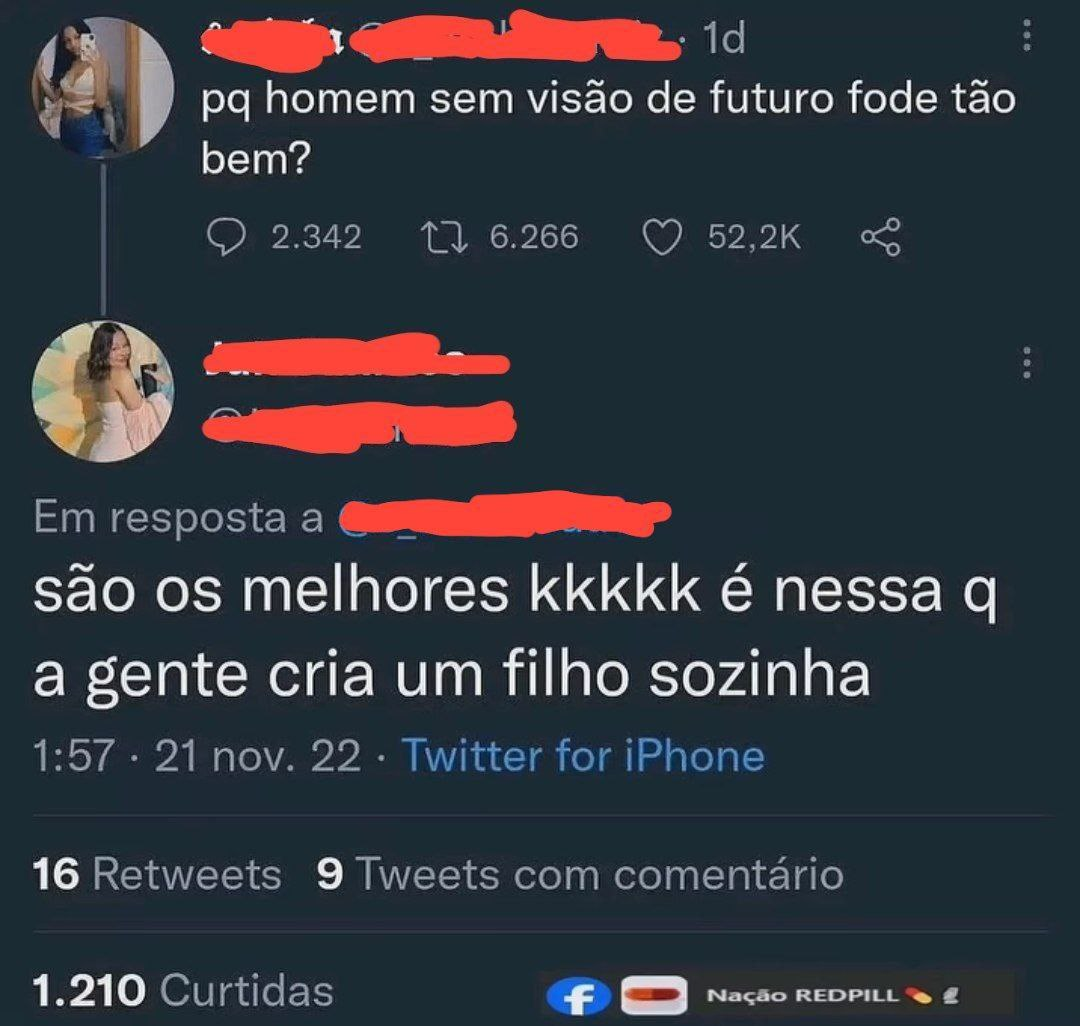Click the retweet arrows icon
This screenshot has height=1026, width=1080.
tap(444, 238)
